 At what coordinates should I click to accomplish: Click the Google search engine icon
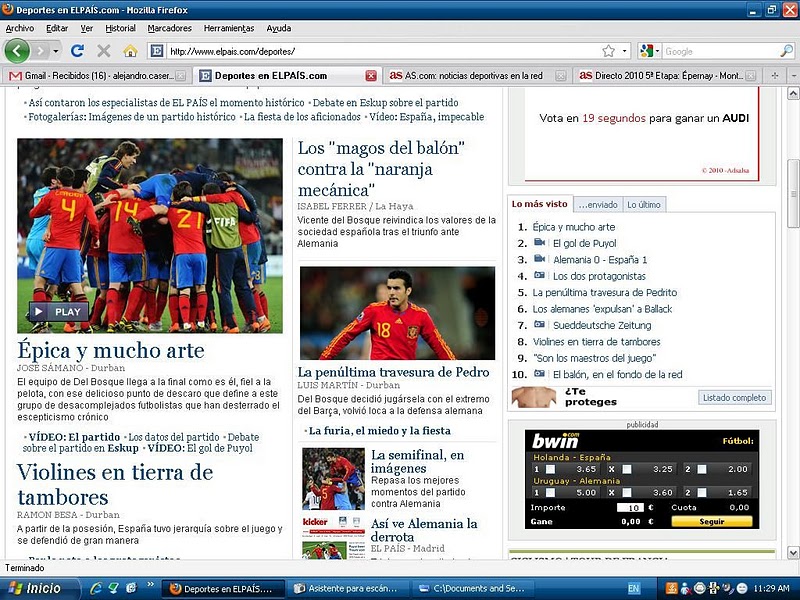pyautogui.click(x=647, y=51)
